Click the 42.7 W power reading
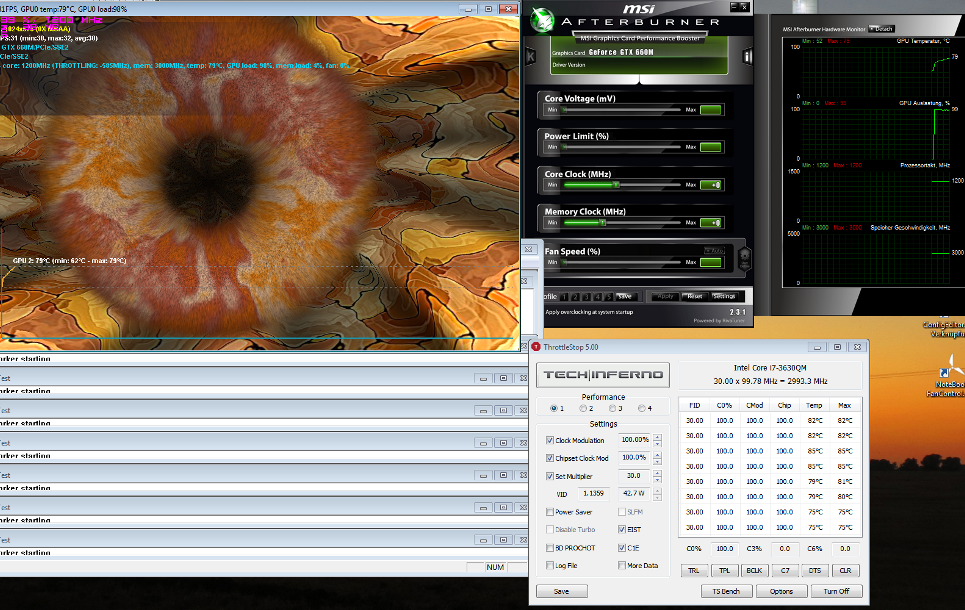 (634, 494)
